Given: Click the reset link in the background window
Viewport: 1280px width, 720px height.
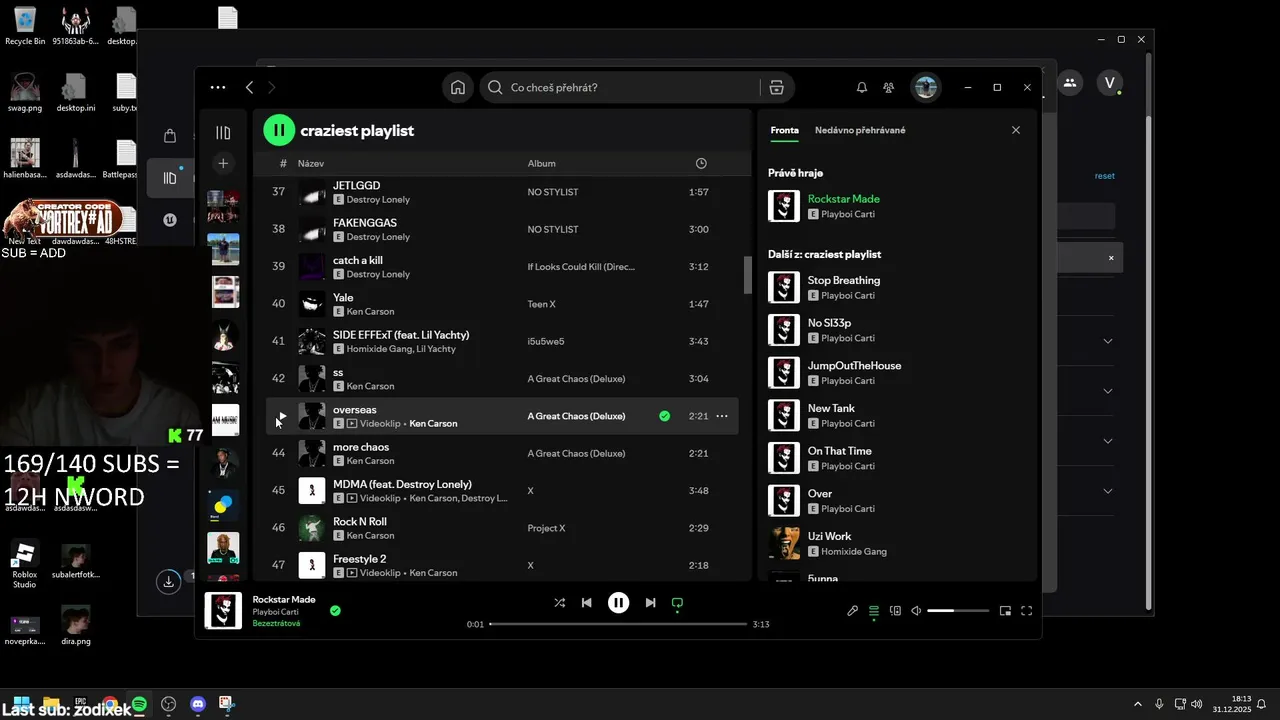Looking at the screenshot, I should 1104,176.
